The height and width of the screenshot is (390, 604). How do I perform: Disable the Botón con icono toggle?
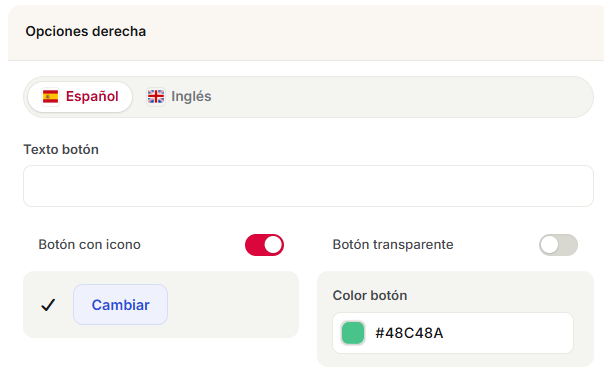[264, 245]
